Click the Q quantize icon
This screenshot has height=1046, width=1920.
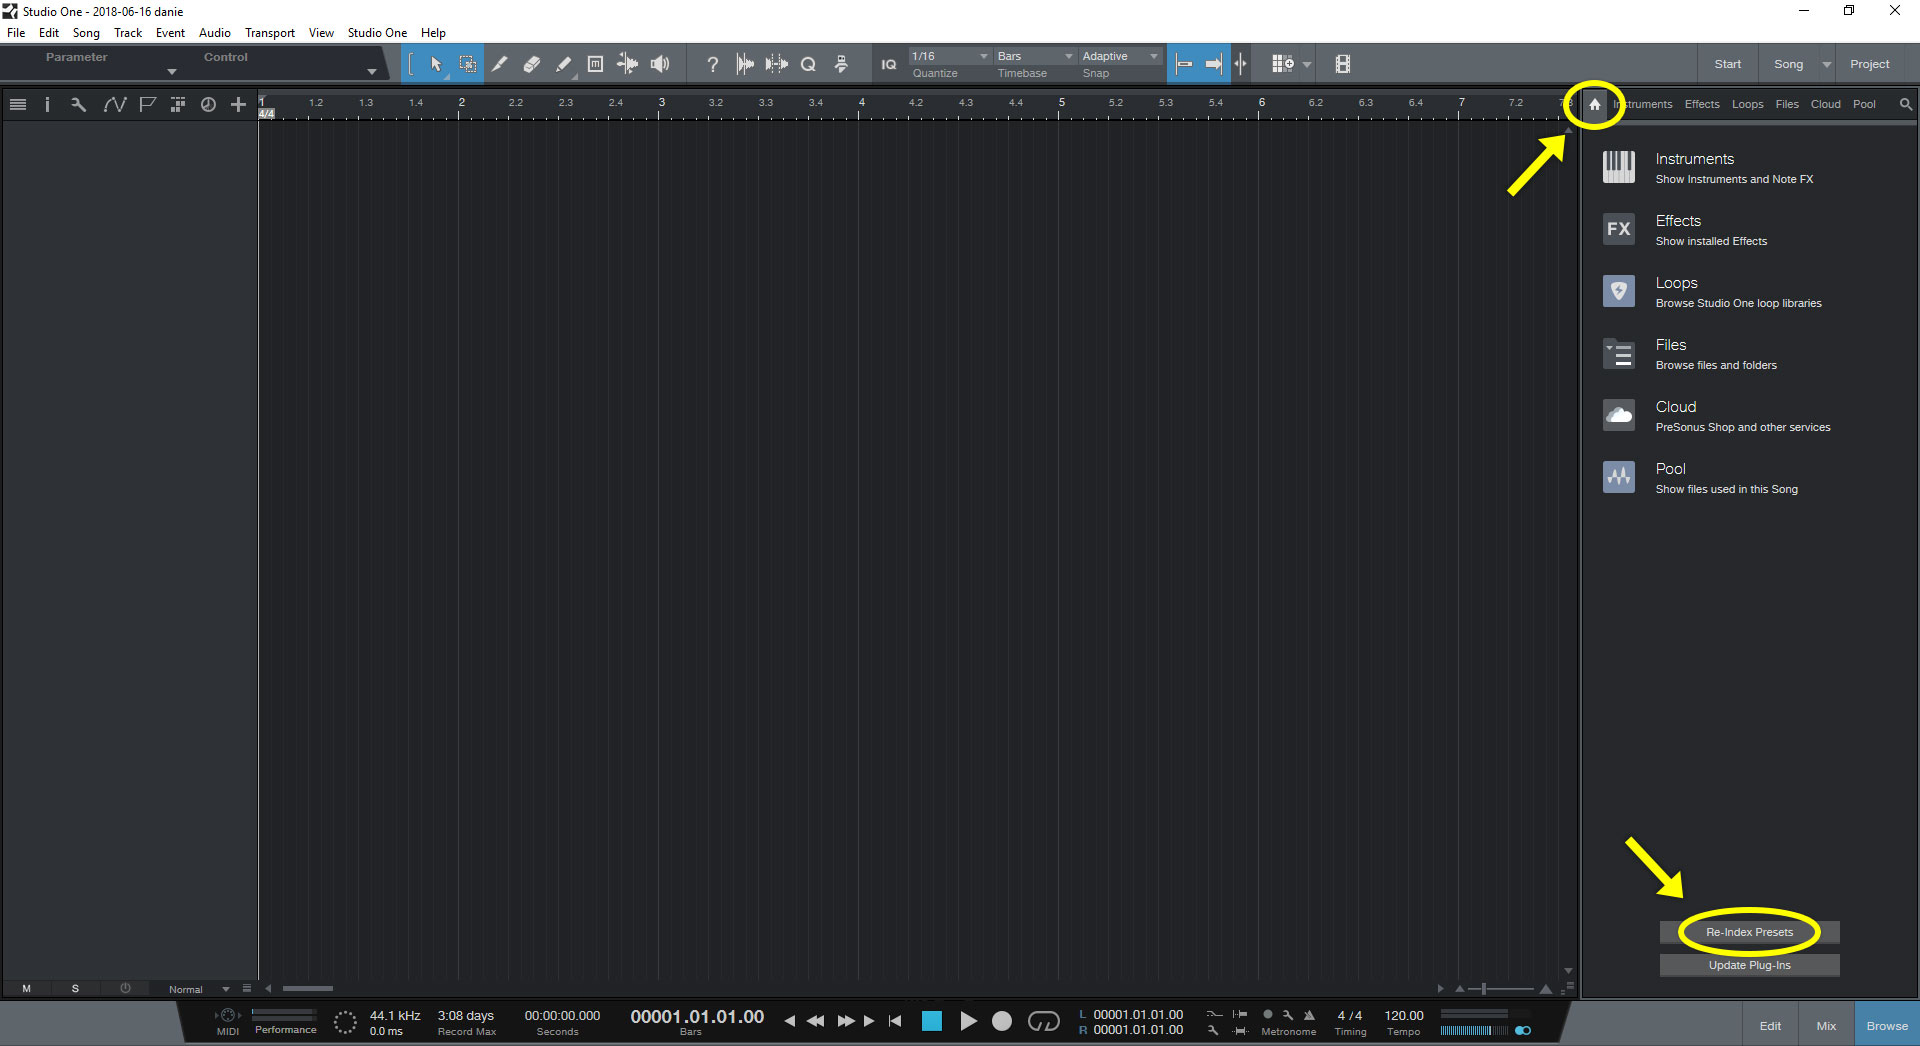point(808,64)
